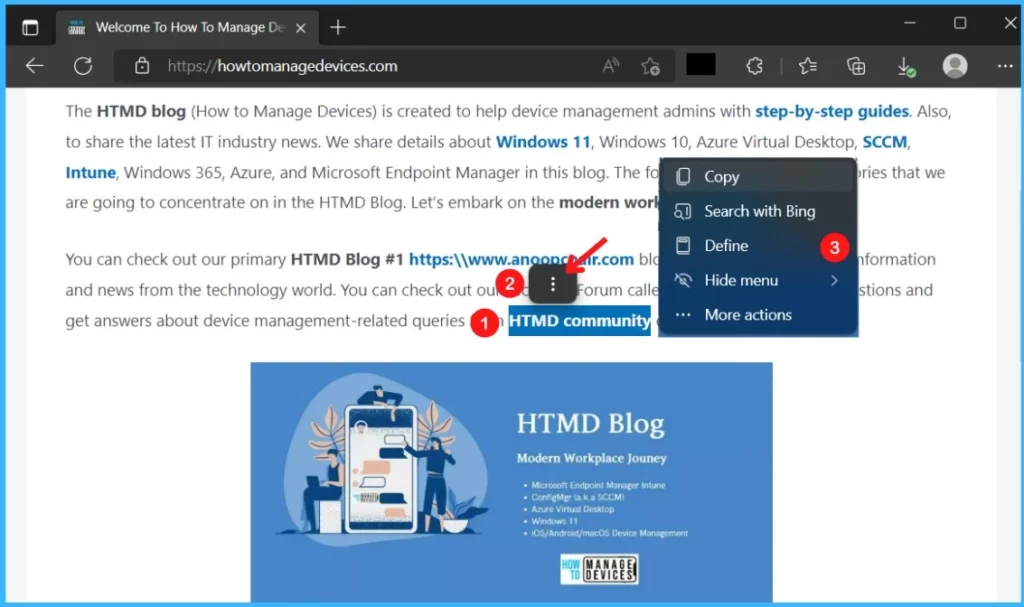This screenshot has width=1024, height=607.
Task: Click the Manage Devices logo in banner
Action: coord(599,569)
